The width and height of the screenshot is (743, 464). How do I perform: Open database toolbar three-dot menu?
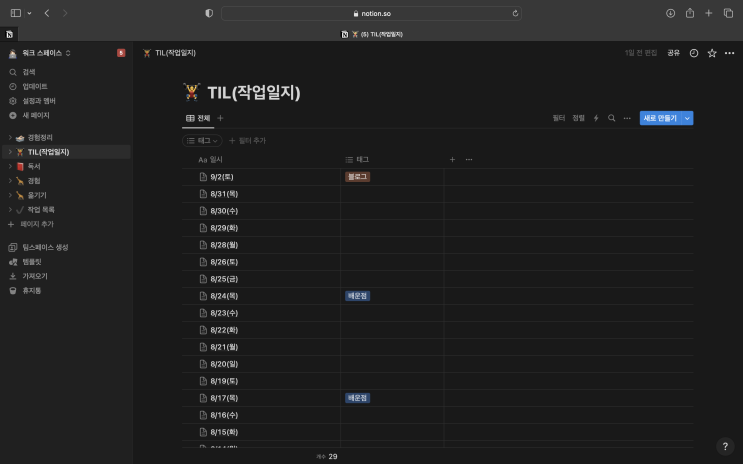(x=627, y=118)
